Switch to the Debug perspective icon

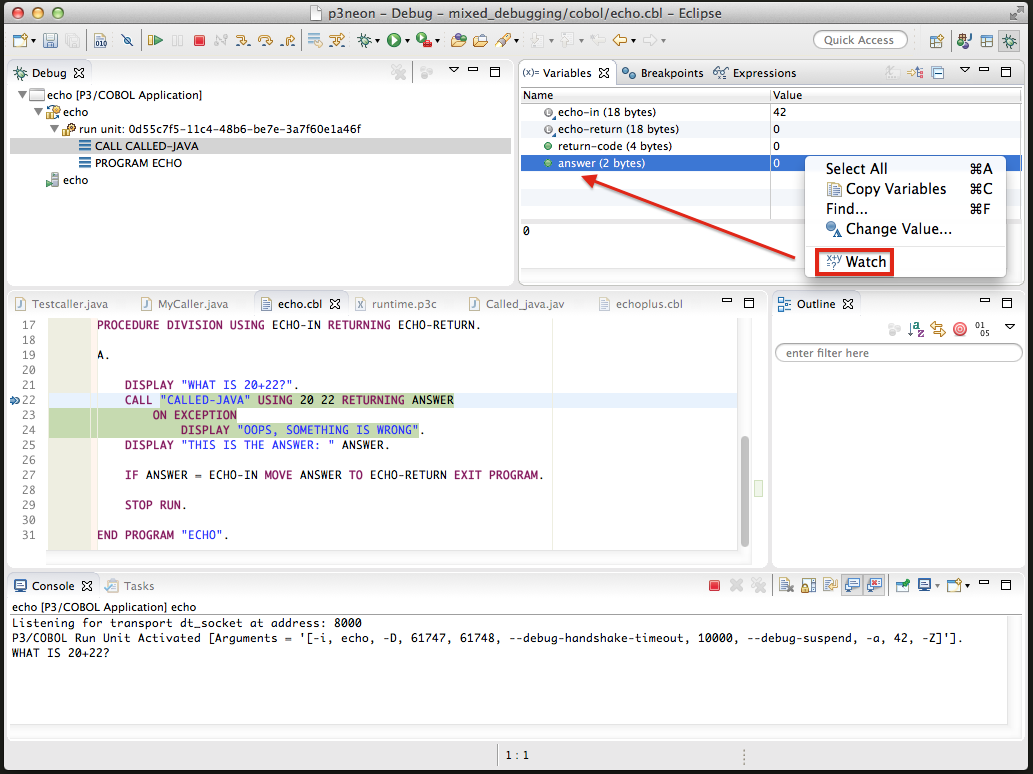click(1009, 41)
